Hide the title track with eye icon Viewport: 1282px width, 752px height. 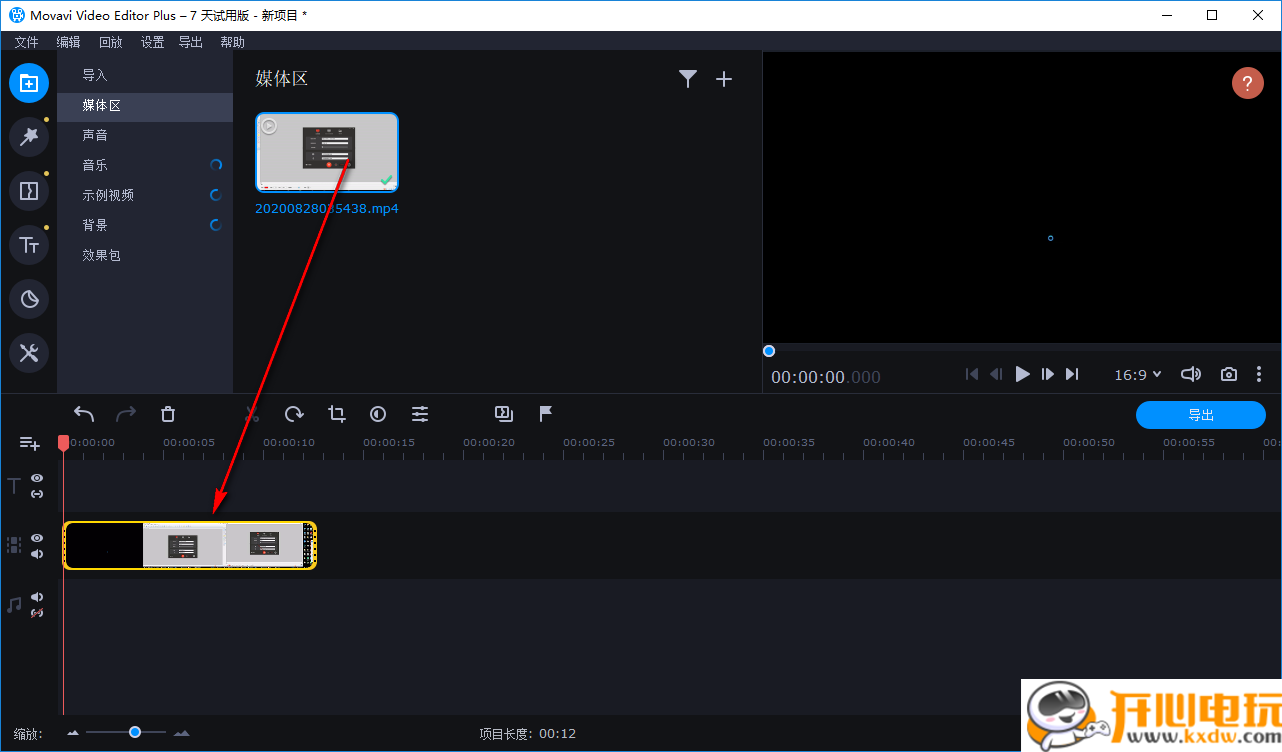click(x=37, y=478)
